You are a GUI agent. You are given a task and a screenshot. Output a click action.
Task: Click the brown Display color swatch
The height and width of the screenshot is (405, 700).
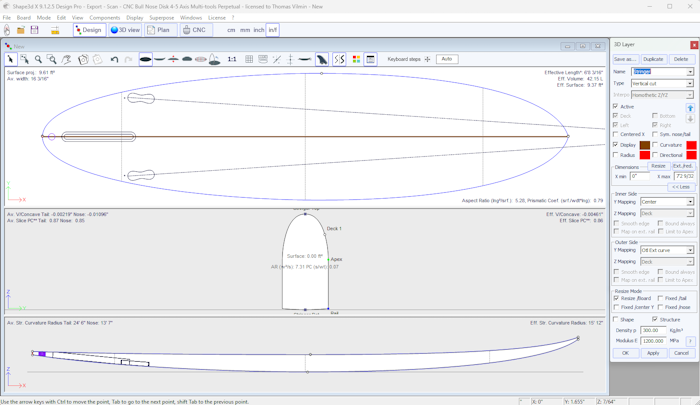pos(645,145)
